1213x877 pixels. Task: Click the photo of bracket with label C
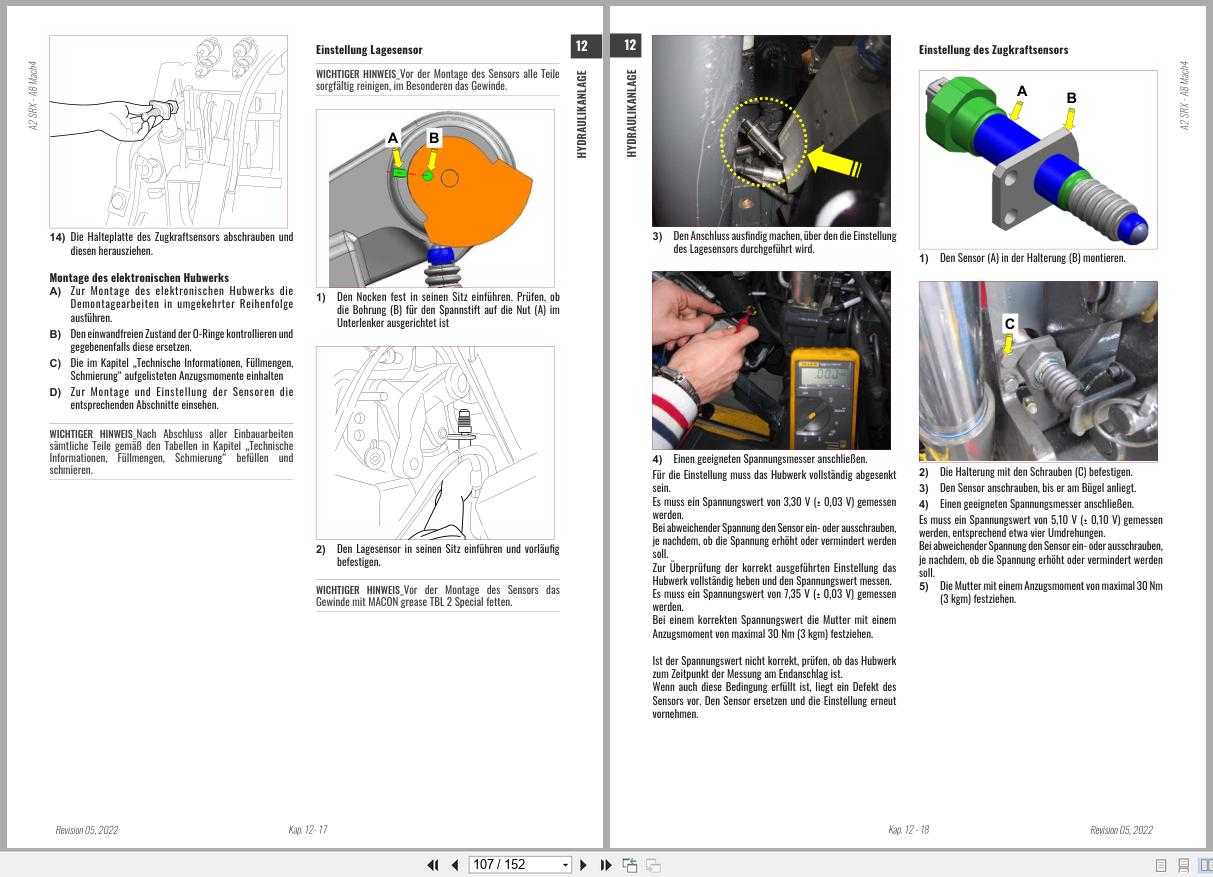click(x=1038, y=371)
